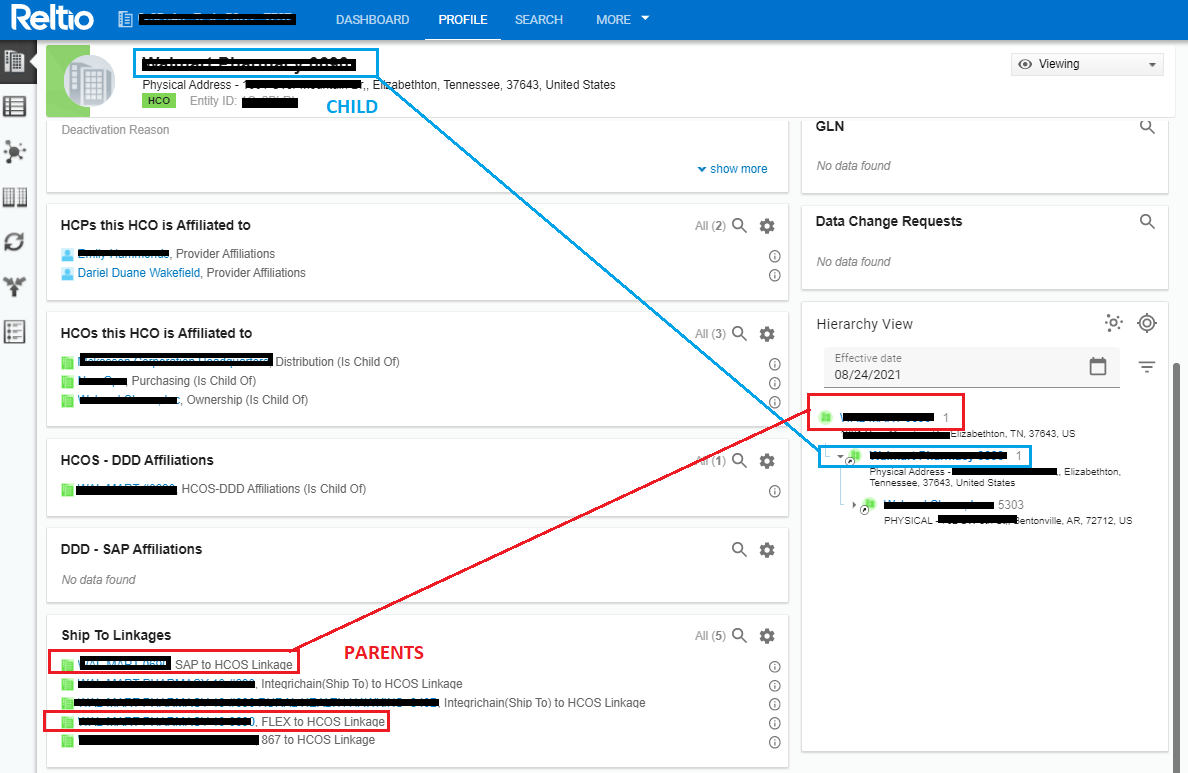The image size is (1188, 773).
Task: Open Emily HCP Provider Affiliations link
Action: (123, 254)
